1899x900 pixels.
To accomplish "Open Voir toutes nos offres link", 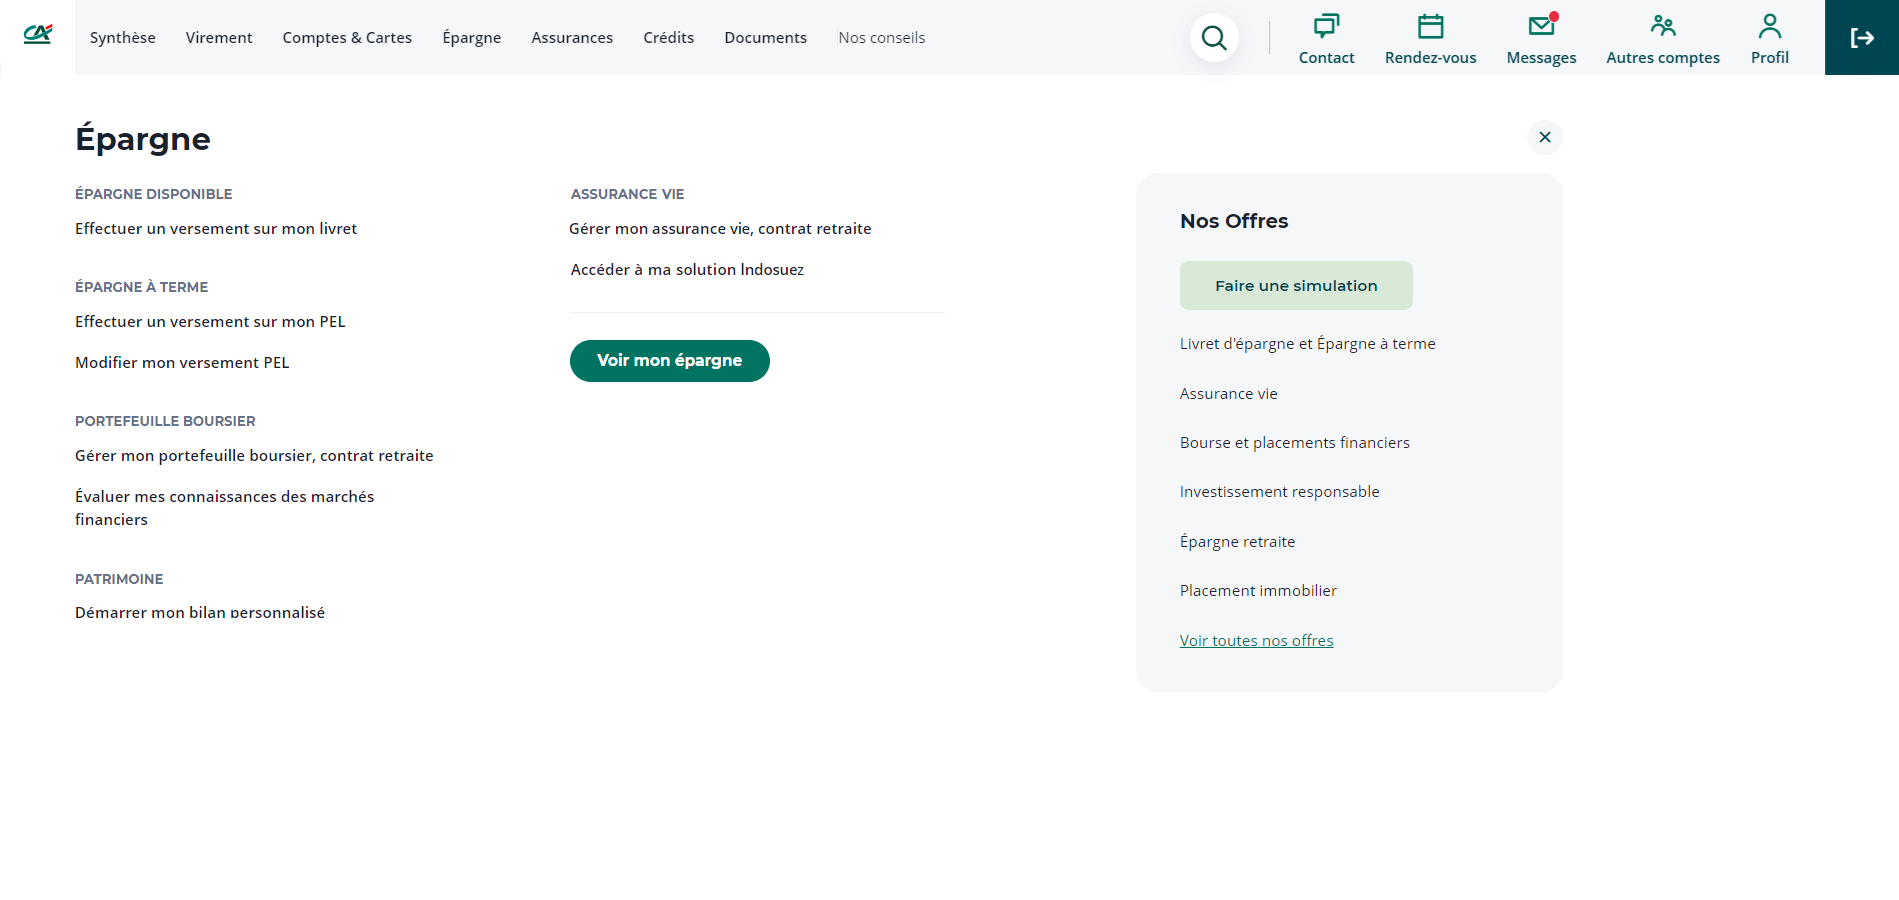I will (1256, 641).
